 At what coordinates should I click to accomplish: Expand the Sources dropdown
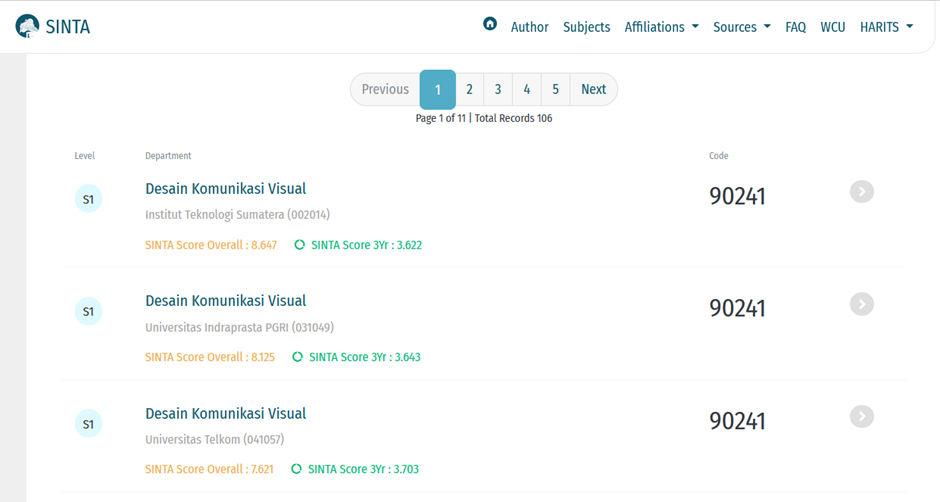click(741, 27)
